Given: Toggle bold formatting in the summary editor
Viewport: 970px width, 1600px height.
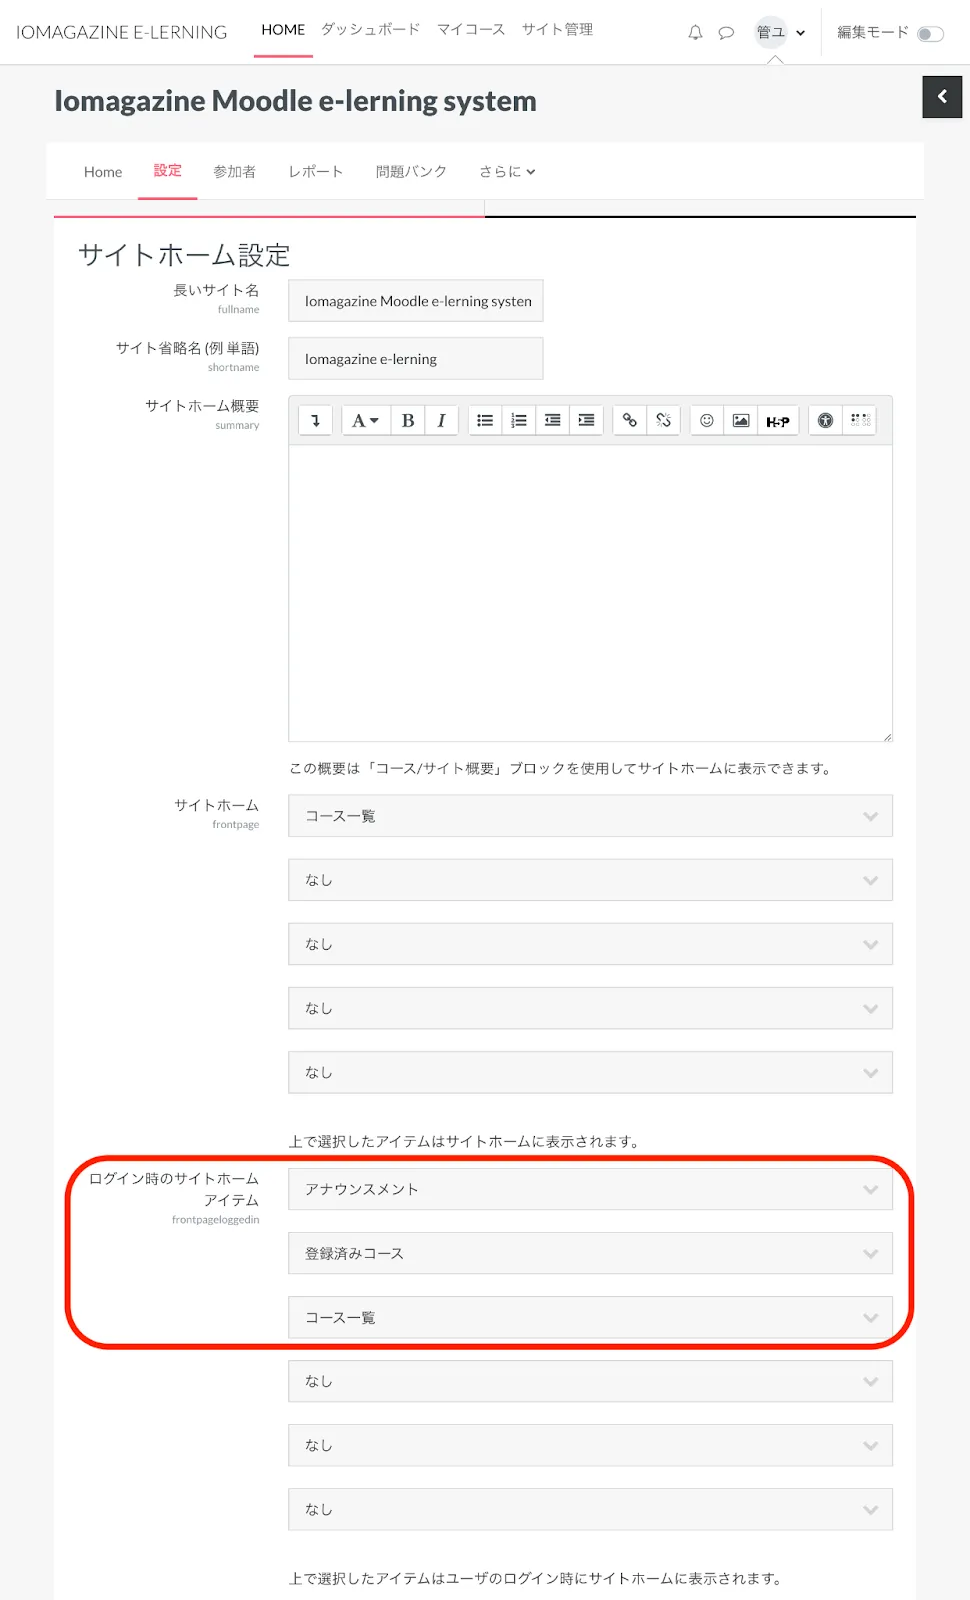Looking at the screenshot, I should [408, 421].
